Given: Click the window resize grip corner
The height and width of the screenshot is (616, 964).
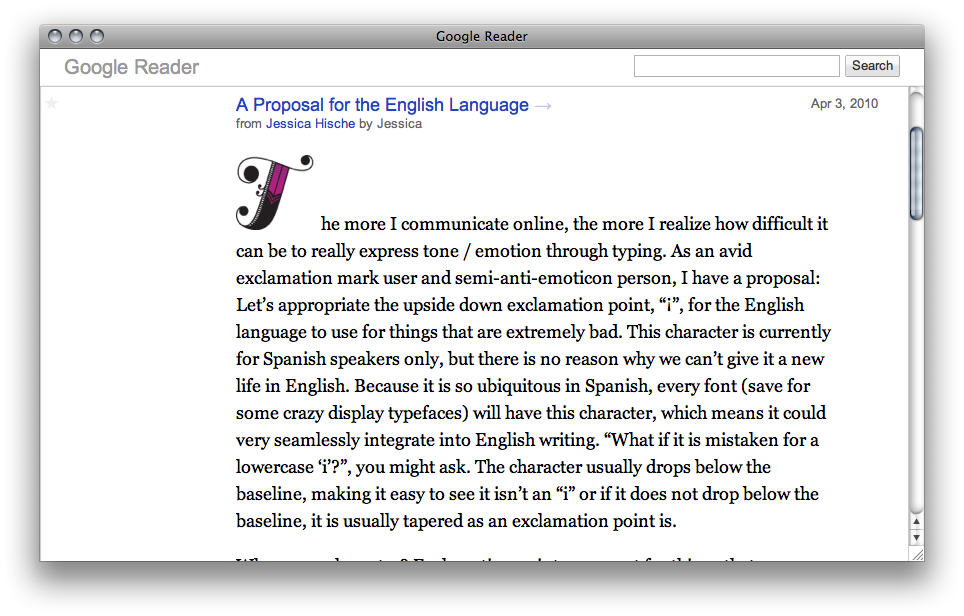Looking at the screenshot, I should tap(916, 553).
